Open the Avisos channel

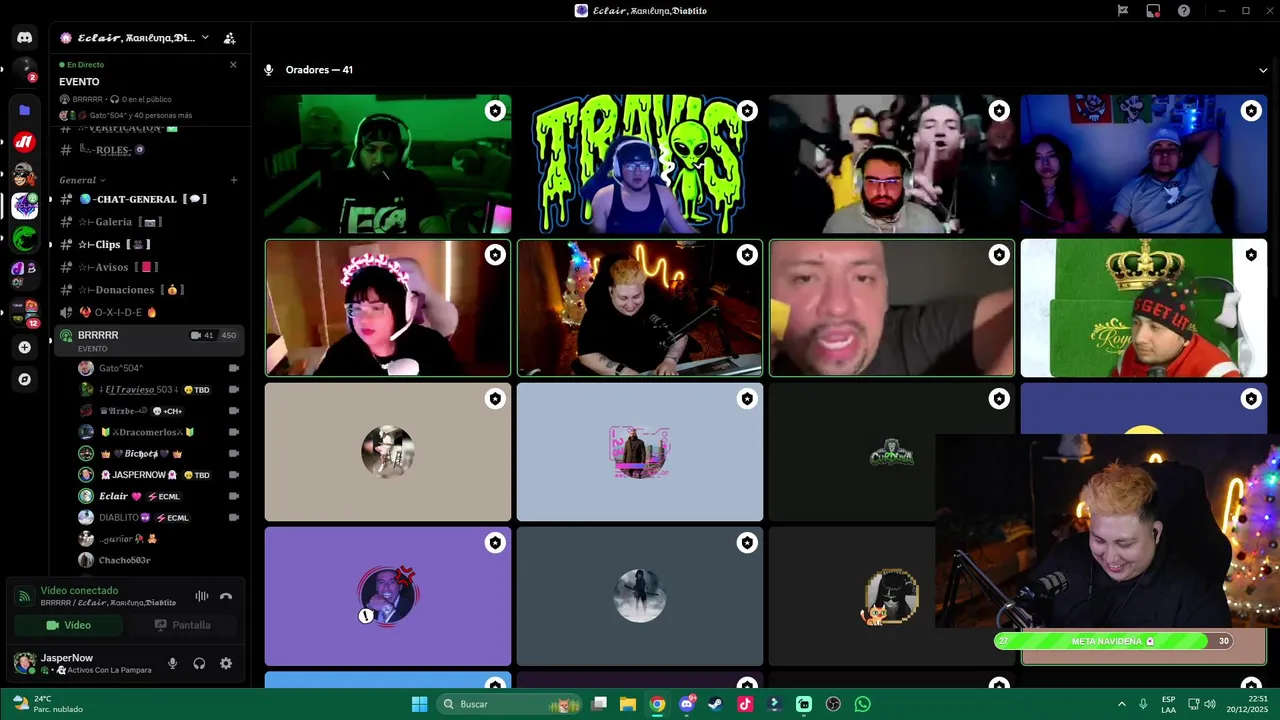click(148, 267)
